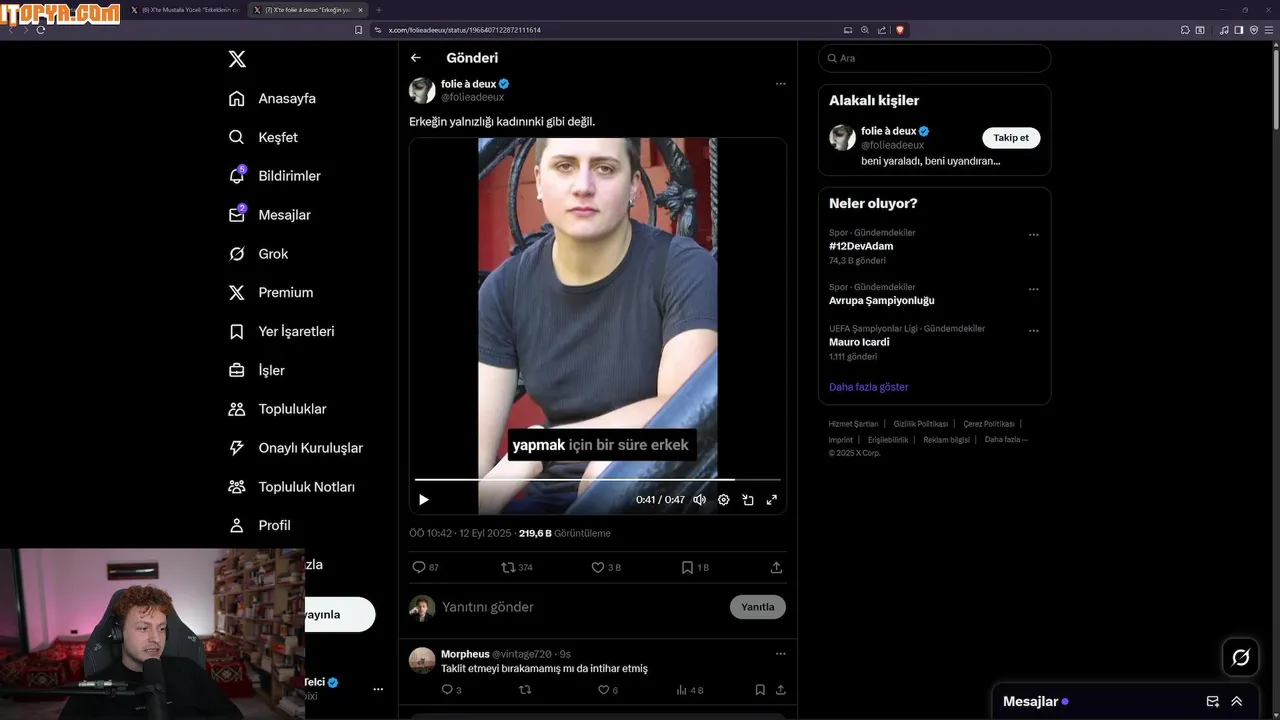This screenshot has height=720, width=1280.
Task: Open Daha fazla footer dropdown
Action: (x=1006, y=440)
